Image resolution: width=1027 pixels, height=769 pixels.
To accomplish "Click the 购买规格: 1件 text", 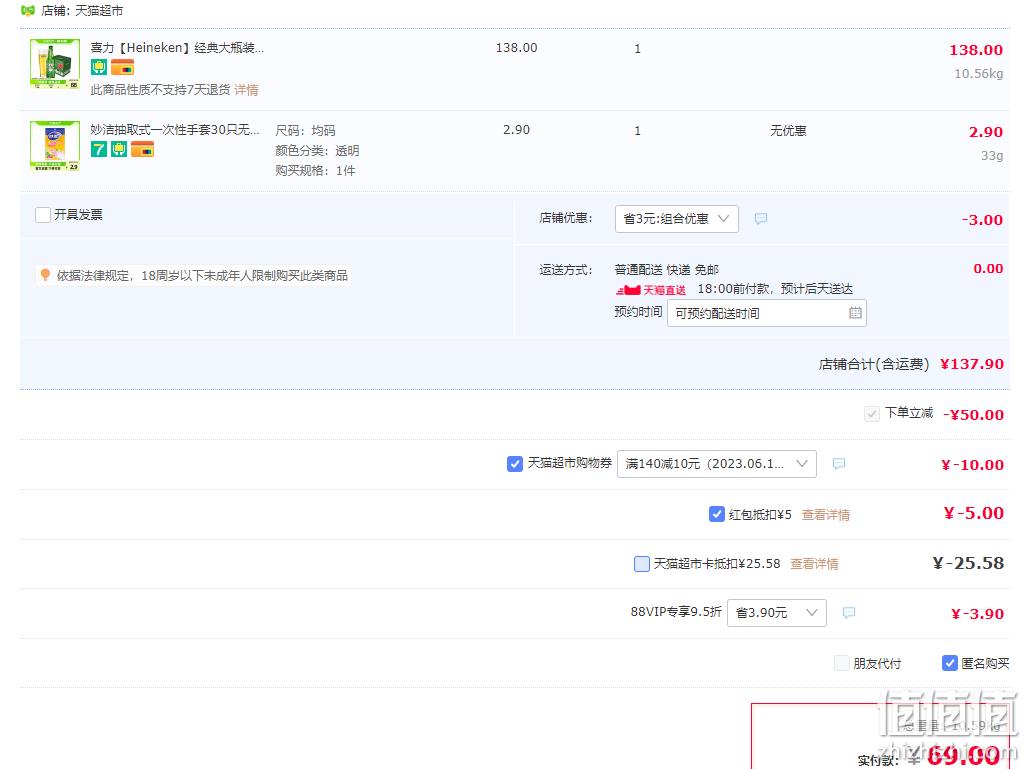I will 315,170.
